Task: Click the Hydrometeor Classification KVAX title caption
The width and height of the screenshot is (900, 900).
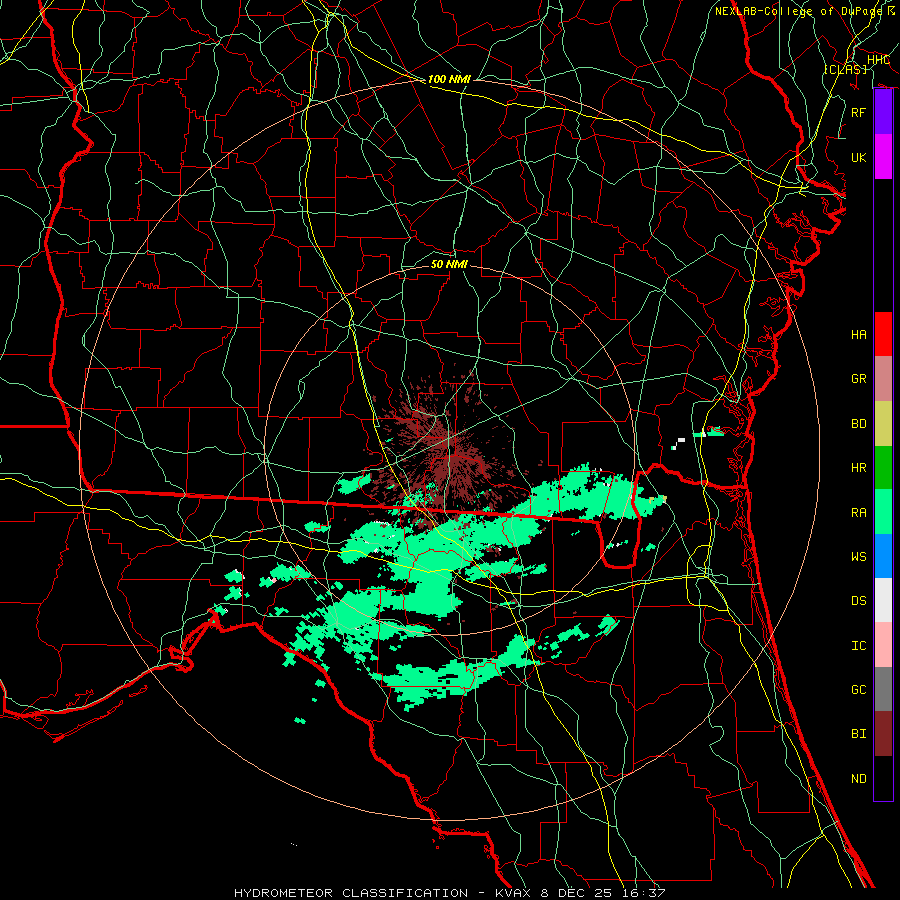Action: click(449, 893)
